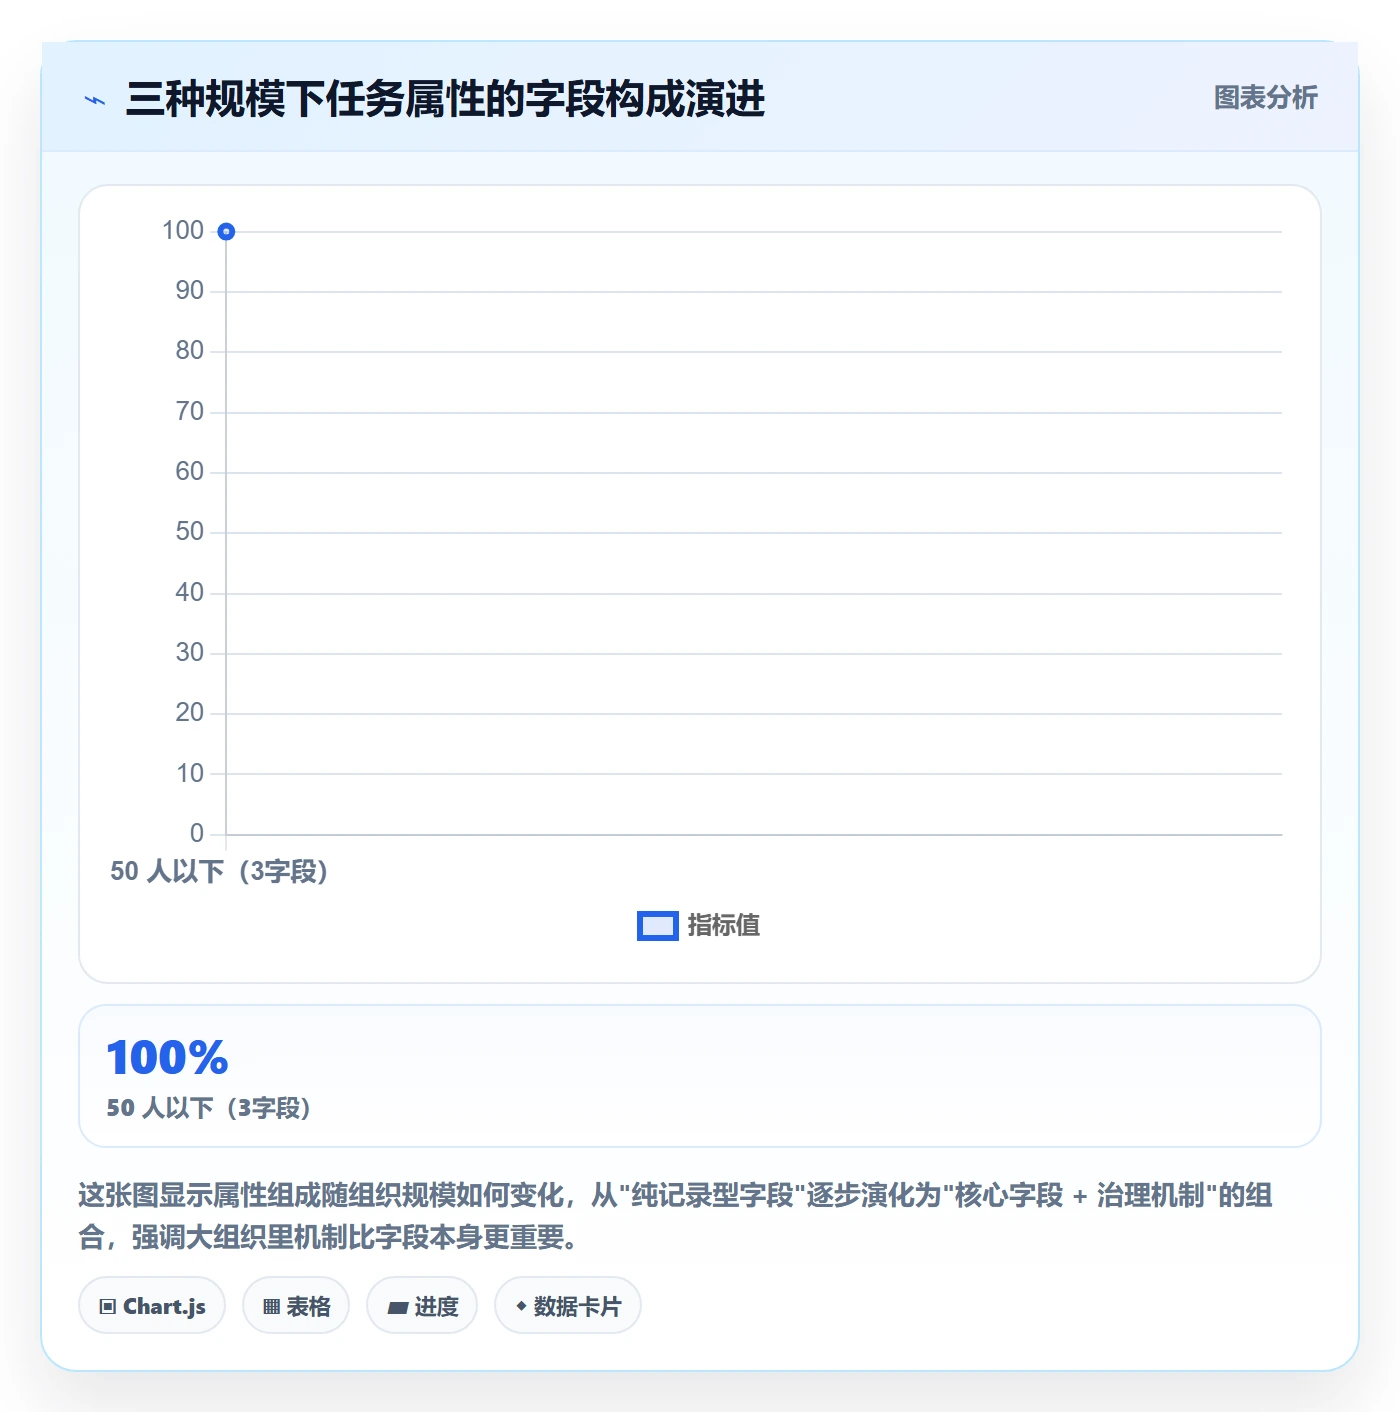This screenshot has height=1412, width=1400.
Task: Click the data point at value 100
Action: click(x=226, y=232)
